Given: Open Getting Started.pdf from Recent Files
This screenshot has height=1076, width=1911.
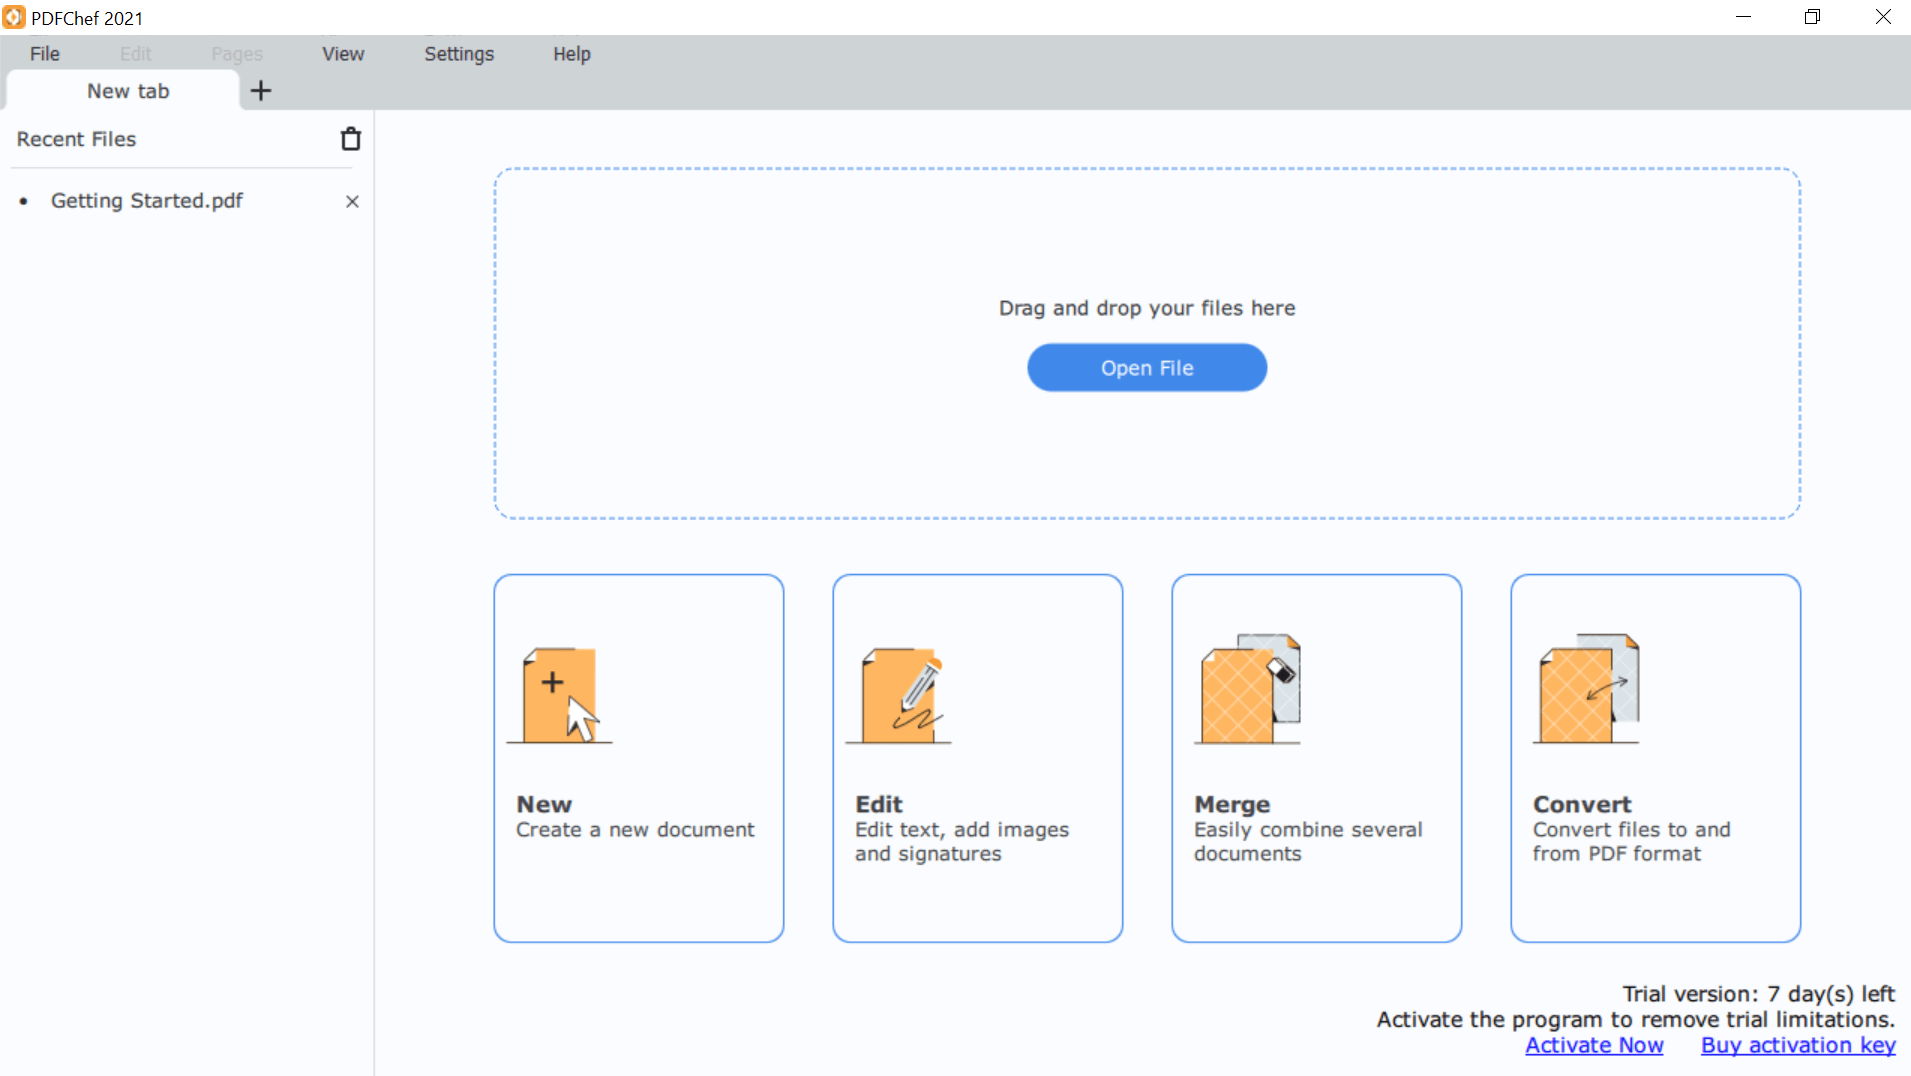Looking at the screenshot, I should (145, 200).
